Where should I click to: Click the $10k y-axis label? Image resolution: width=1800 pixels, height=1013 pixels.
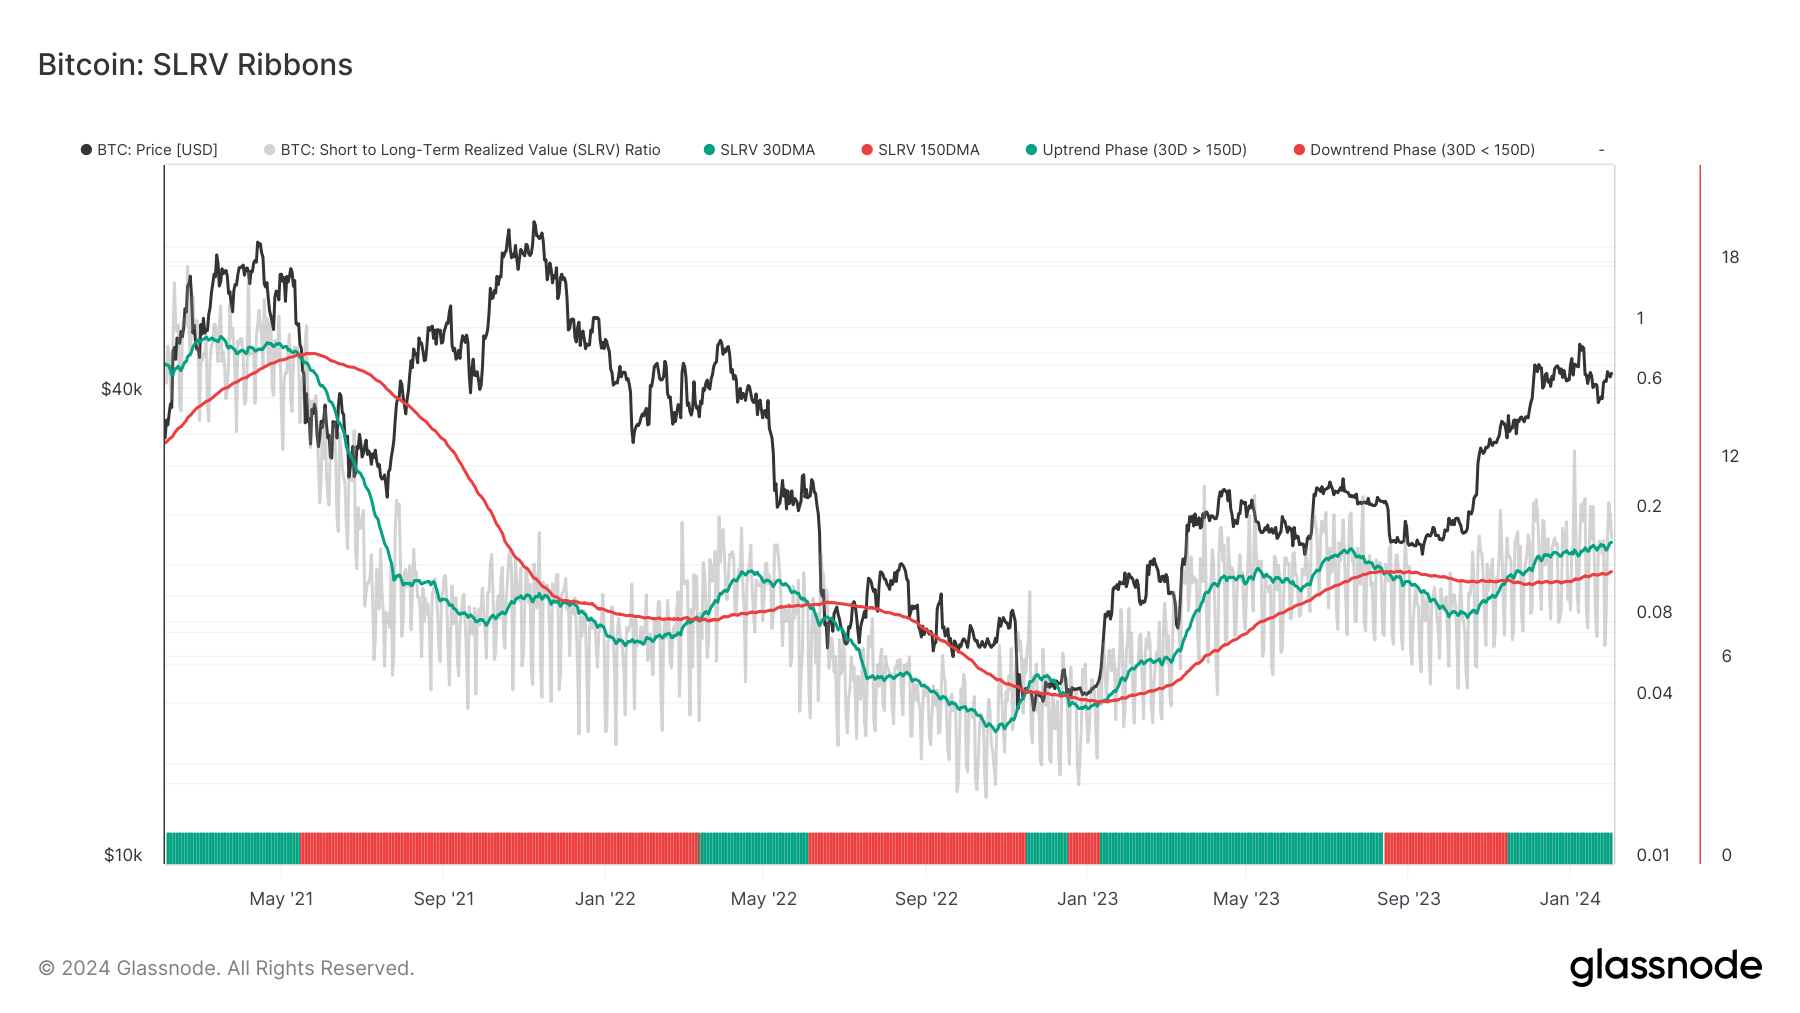tap(122, 854)
